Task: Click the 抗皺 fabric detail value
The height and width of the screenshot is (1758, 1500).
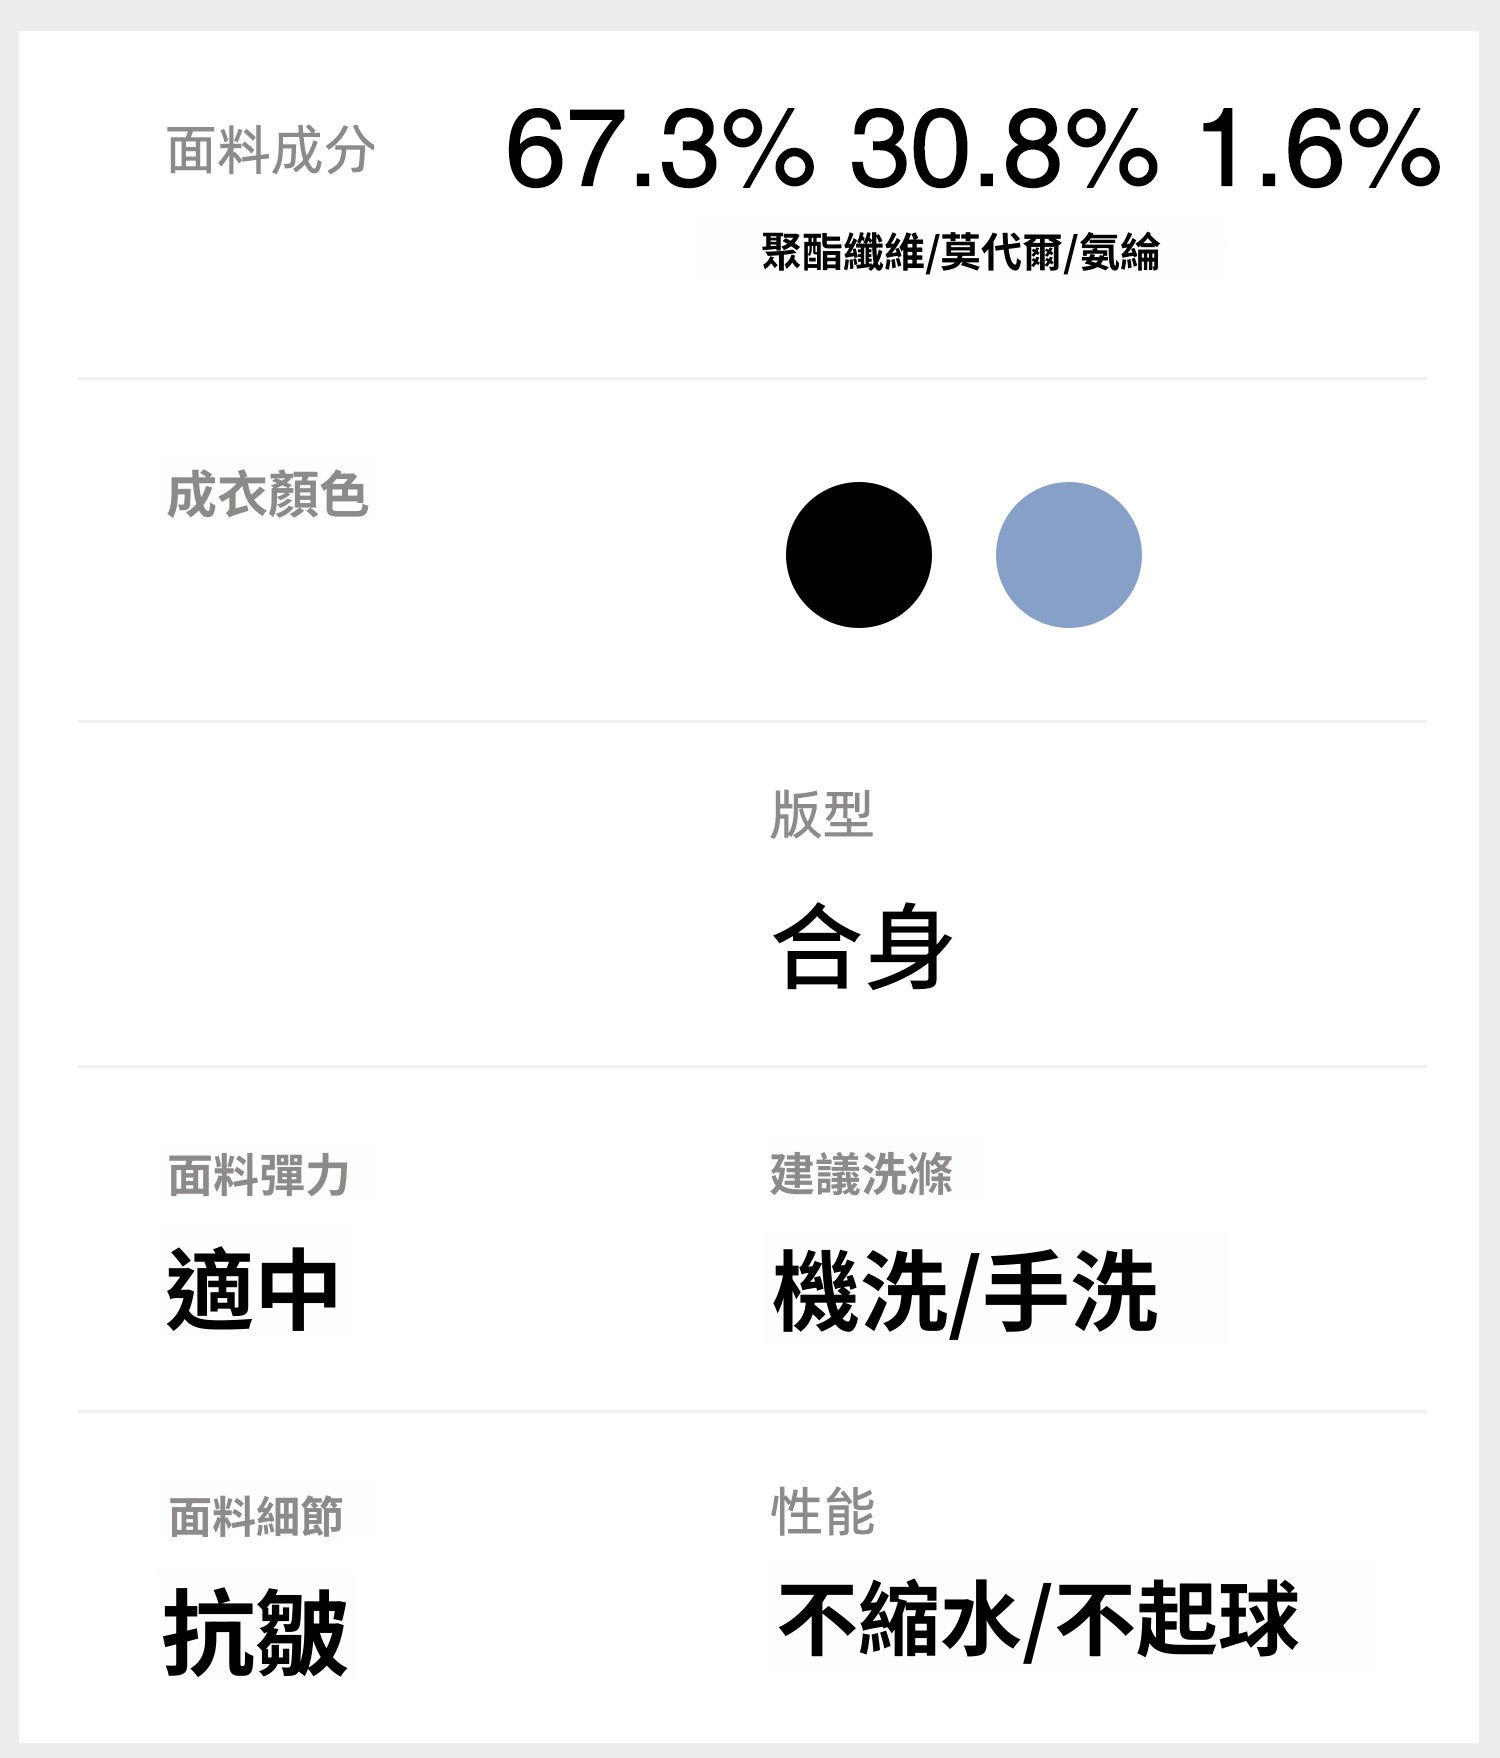Action: (255, 1633)
